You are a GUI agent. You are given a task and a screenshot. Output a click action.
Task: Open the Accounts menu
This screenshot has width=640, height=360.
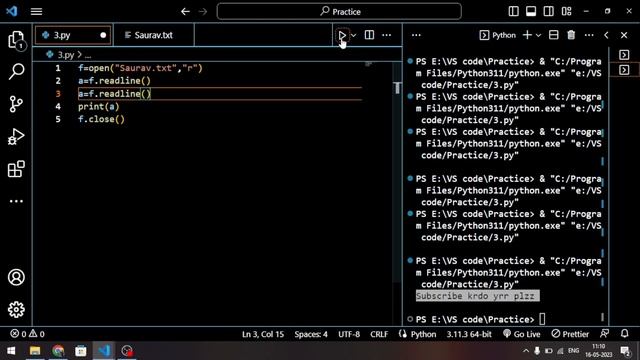tap(16, 278)
